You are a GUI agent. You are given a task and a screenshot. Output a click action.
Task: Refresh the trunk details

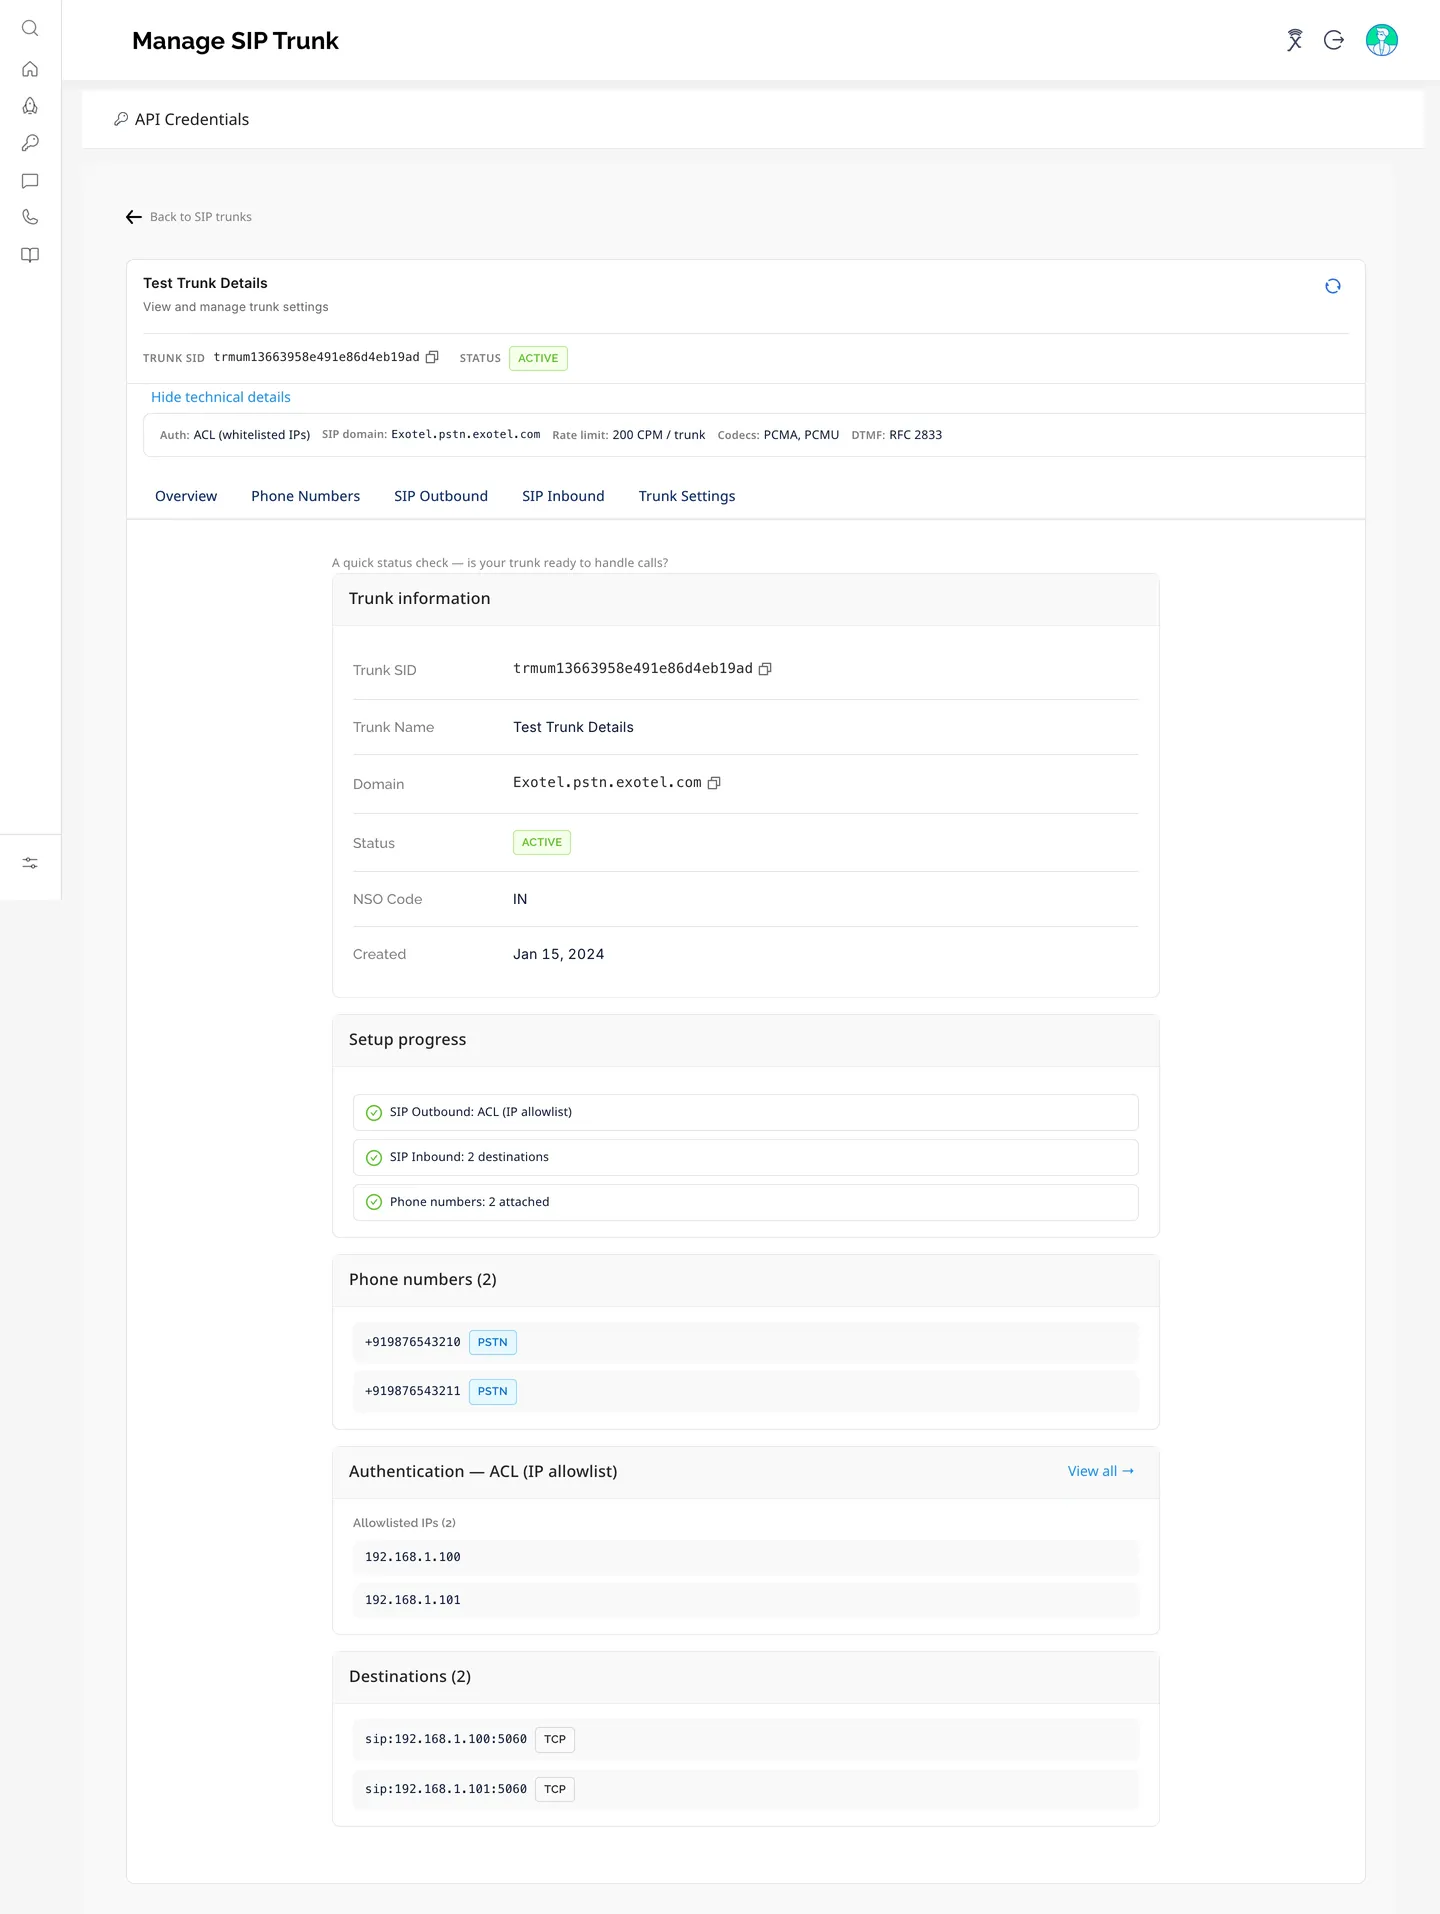1333,286
